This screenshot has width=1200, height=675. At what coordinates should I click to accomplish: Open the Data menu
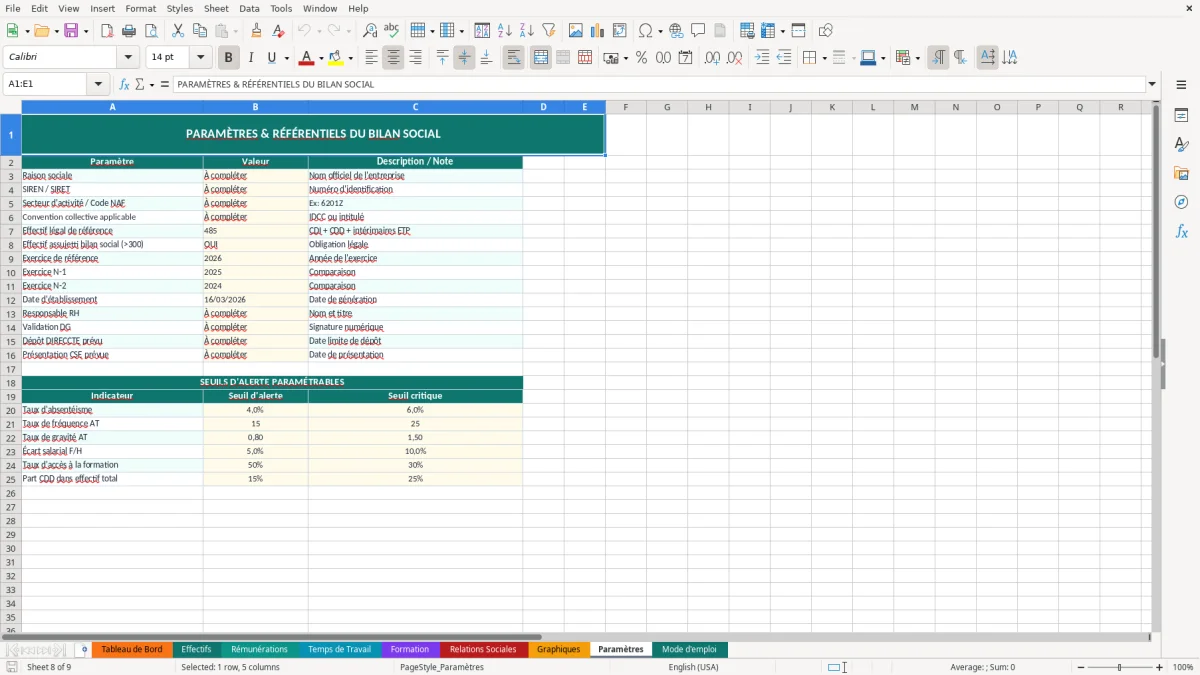[250, 8]
